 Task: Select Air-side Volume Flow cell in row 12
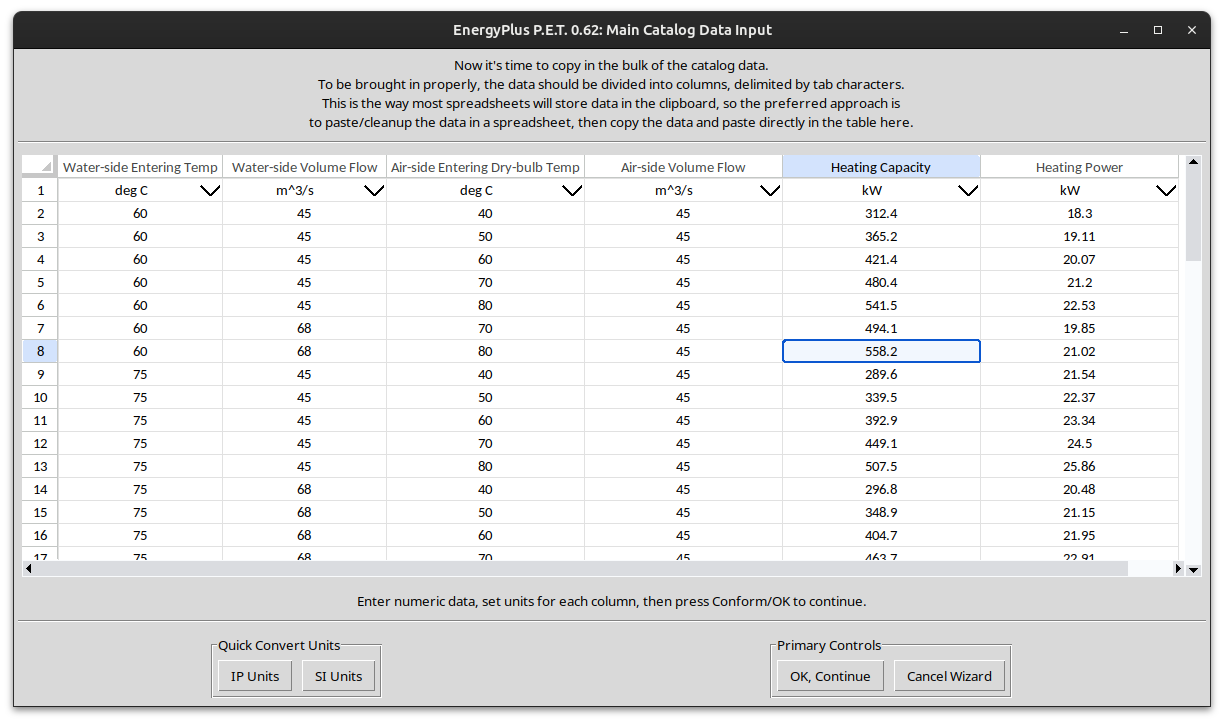pyautogui.click(x=683, y=443)
